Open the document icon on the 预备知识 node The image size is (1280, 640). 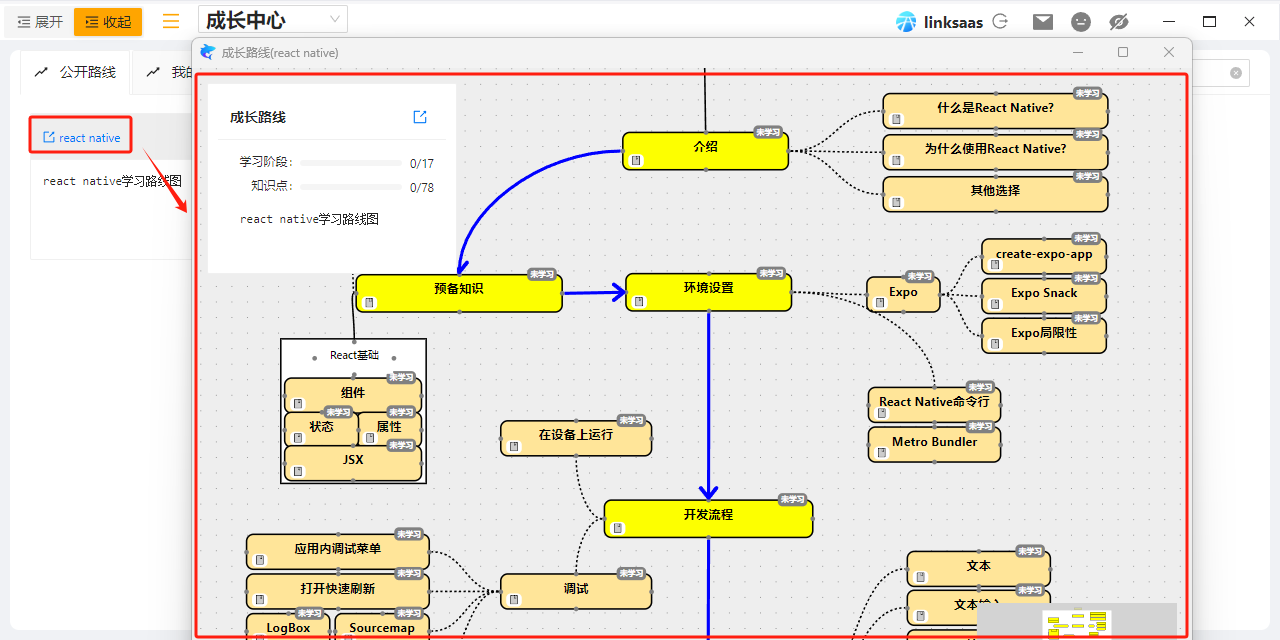[369, 302]
